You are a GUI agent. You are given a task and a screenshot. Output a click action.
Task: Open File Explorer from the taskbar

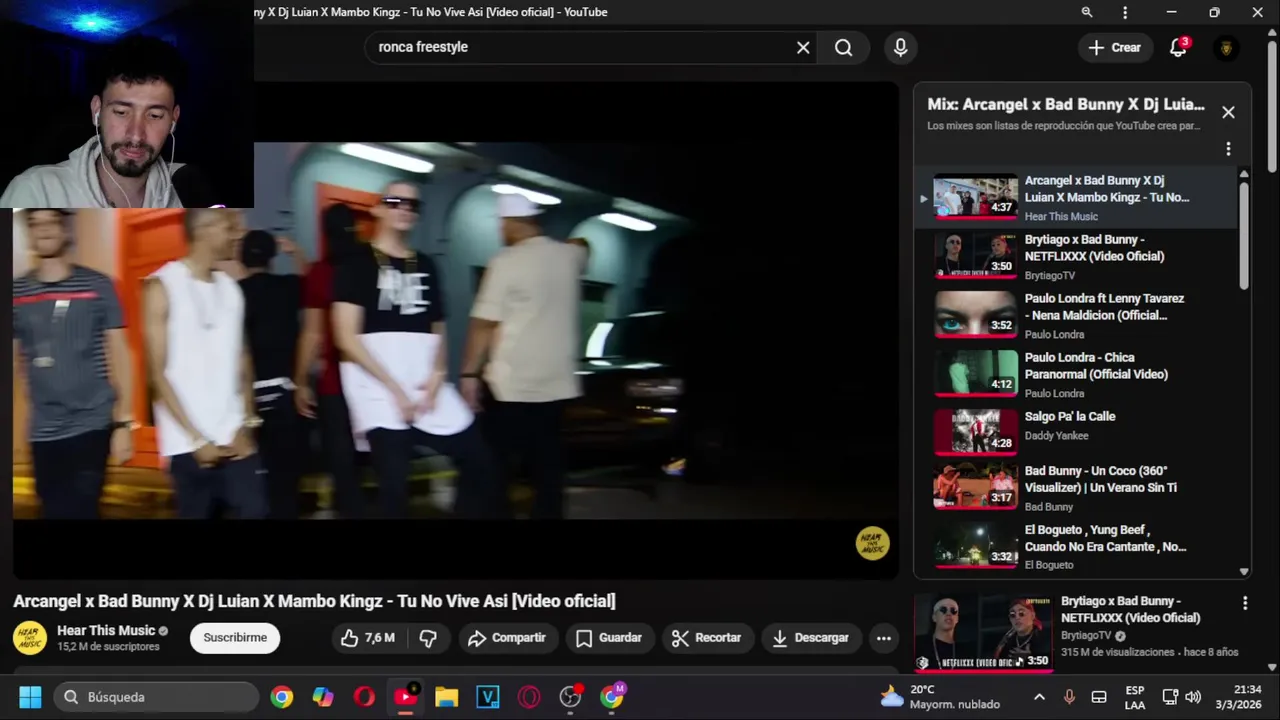(447, 697)
